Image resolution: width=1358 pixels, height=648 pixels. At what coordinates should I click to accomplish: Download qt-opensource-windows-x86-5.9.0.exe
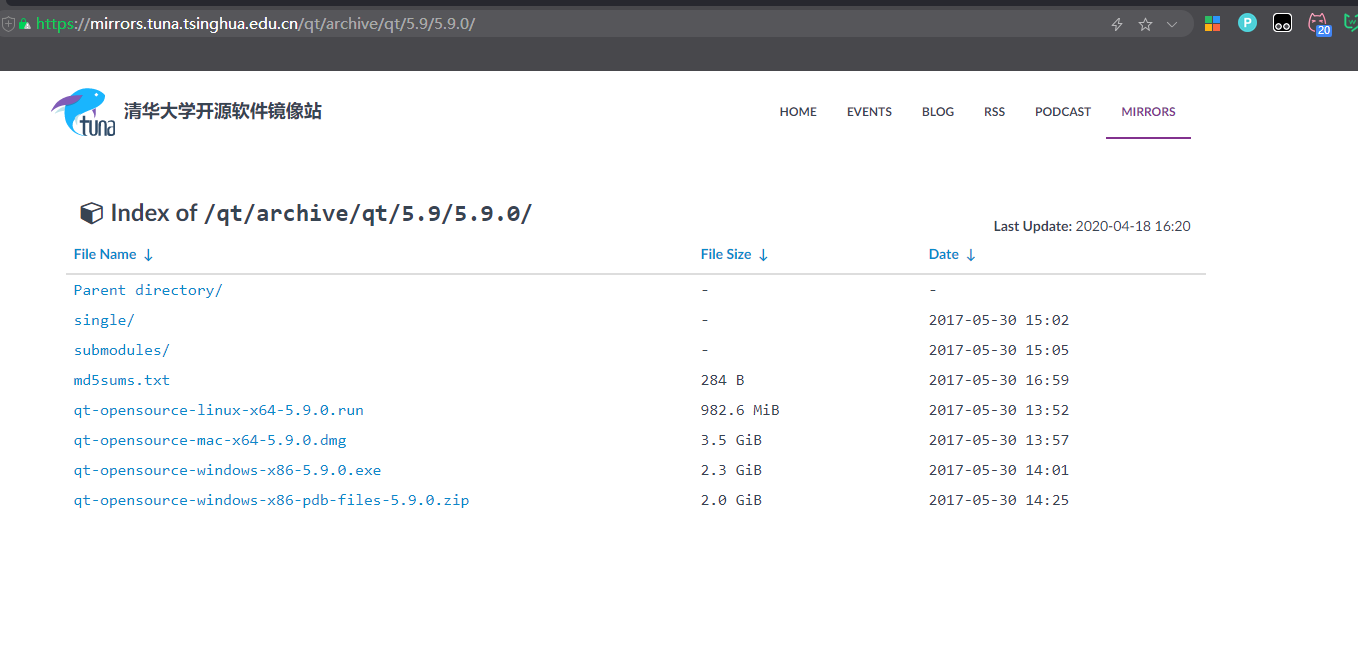coord(227,470)
